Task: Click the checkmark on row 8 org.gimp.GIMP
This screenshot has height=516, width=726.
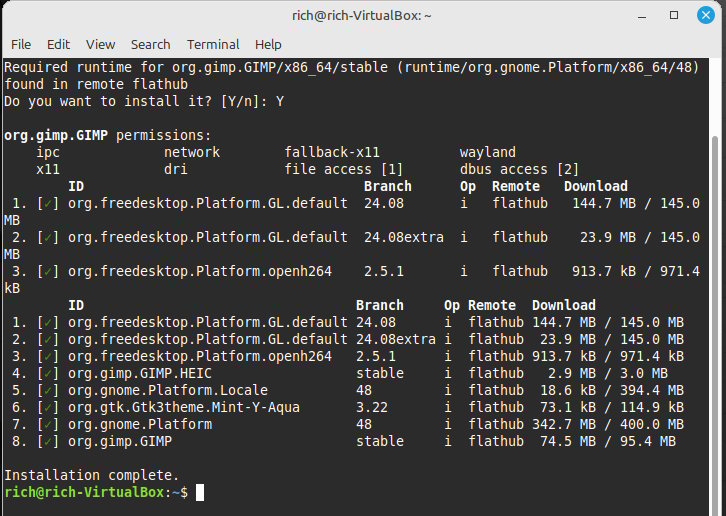Action: (x=48, y=441)
